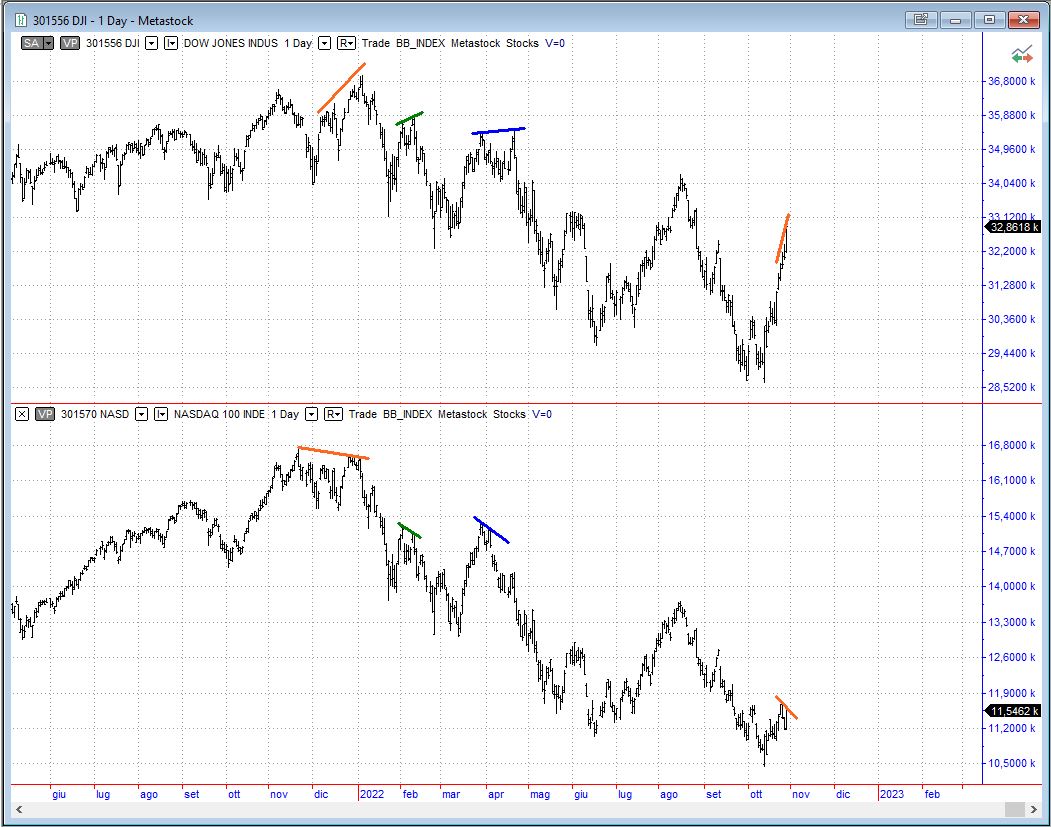Maximize the Metastock chart window
Image resolution: width=1051 pixels, height=827 pixels.
989,19
